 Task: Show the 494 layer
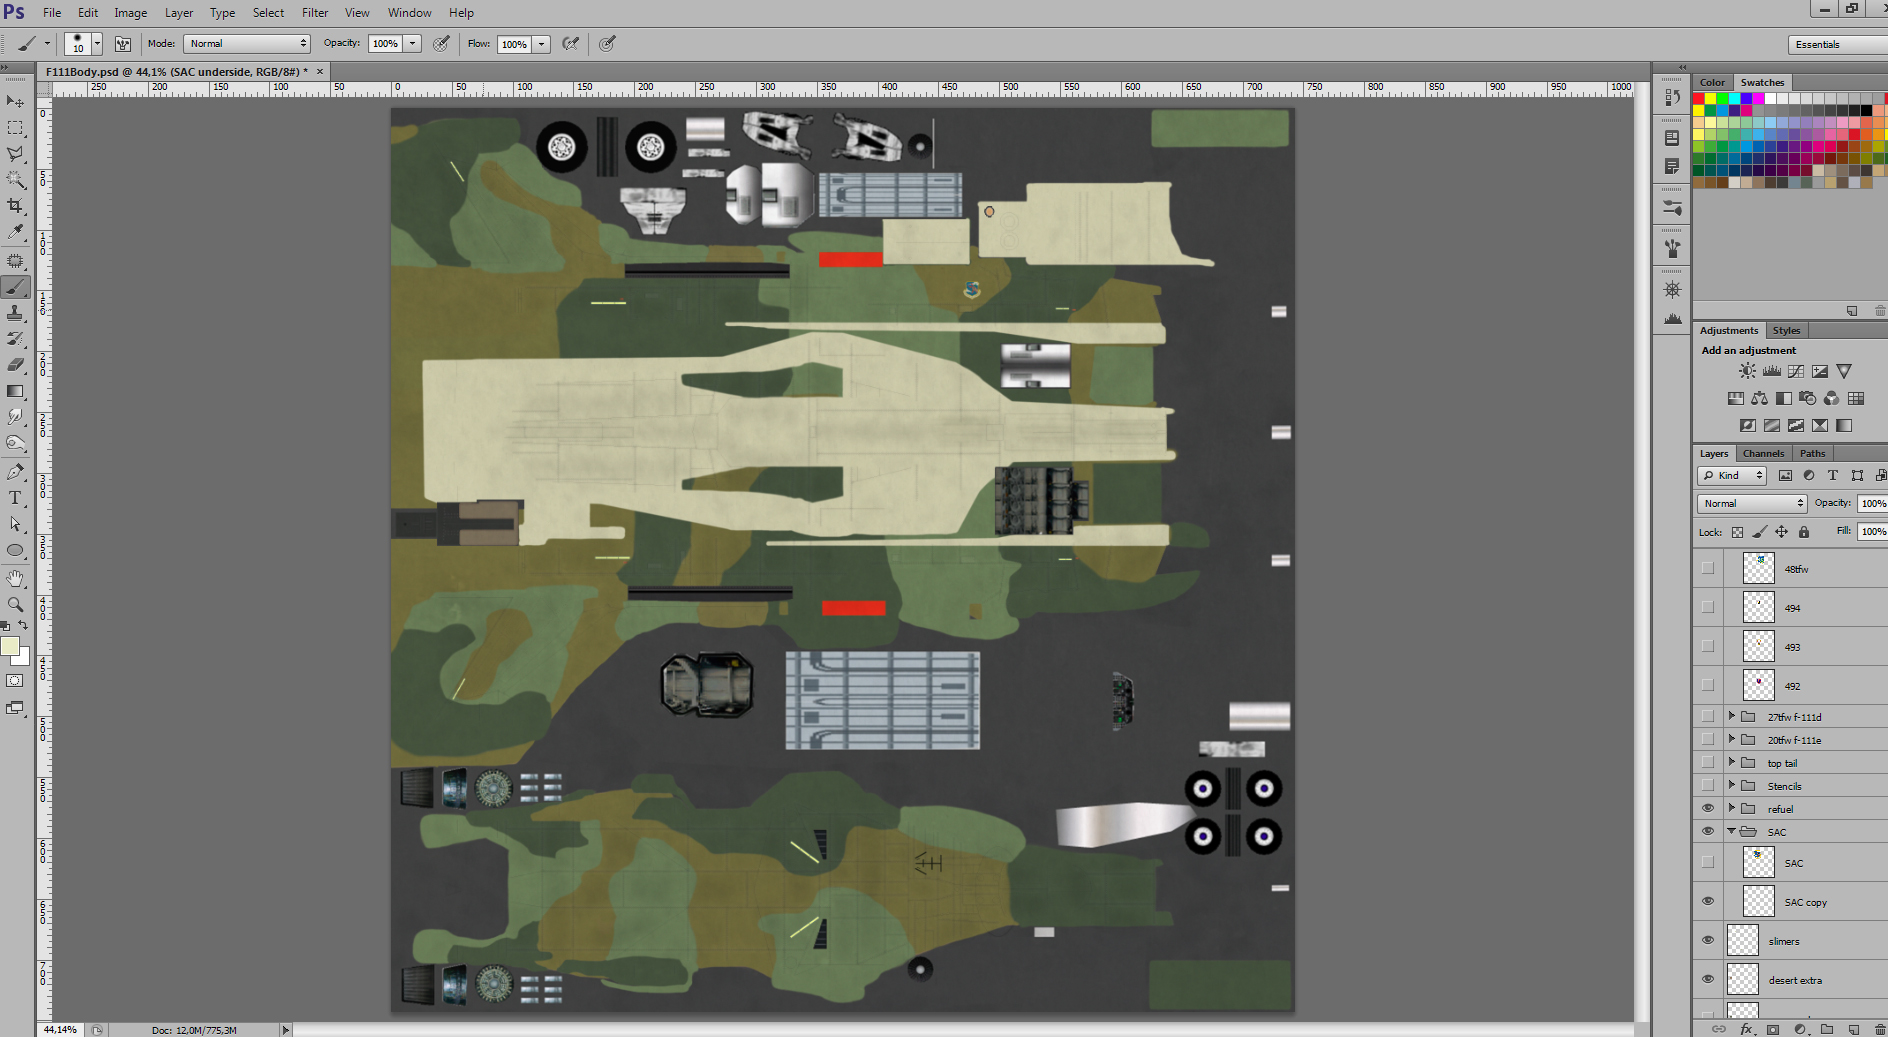pyautogui.click(x=1708, y=607)
